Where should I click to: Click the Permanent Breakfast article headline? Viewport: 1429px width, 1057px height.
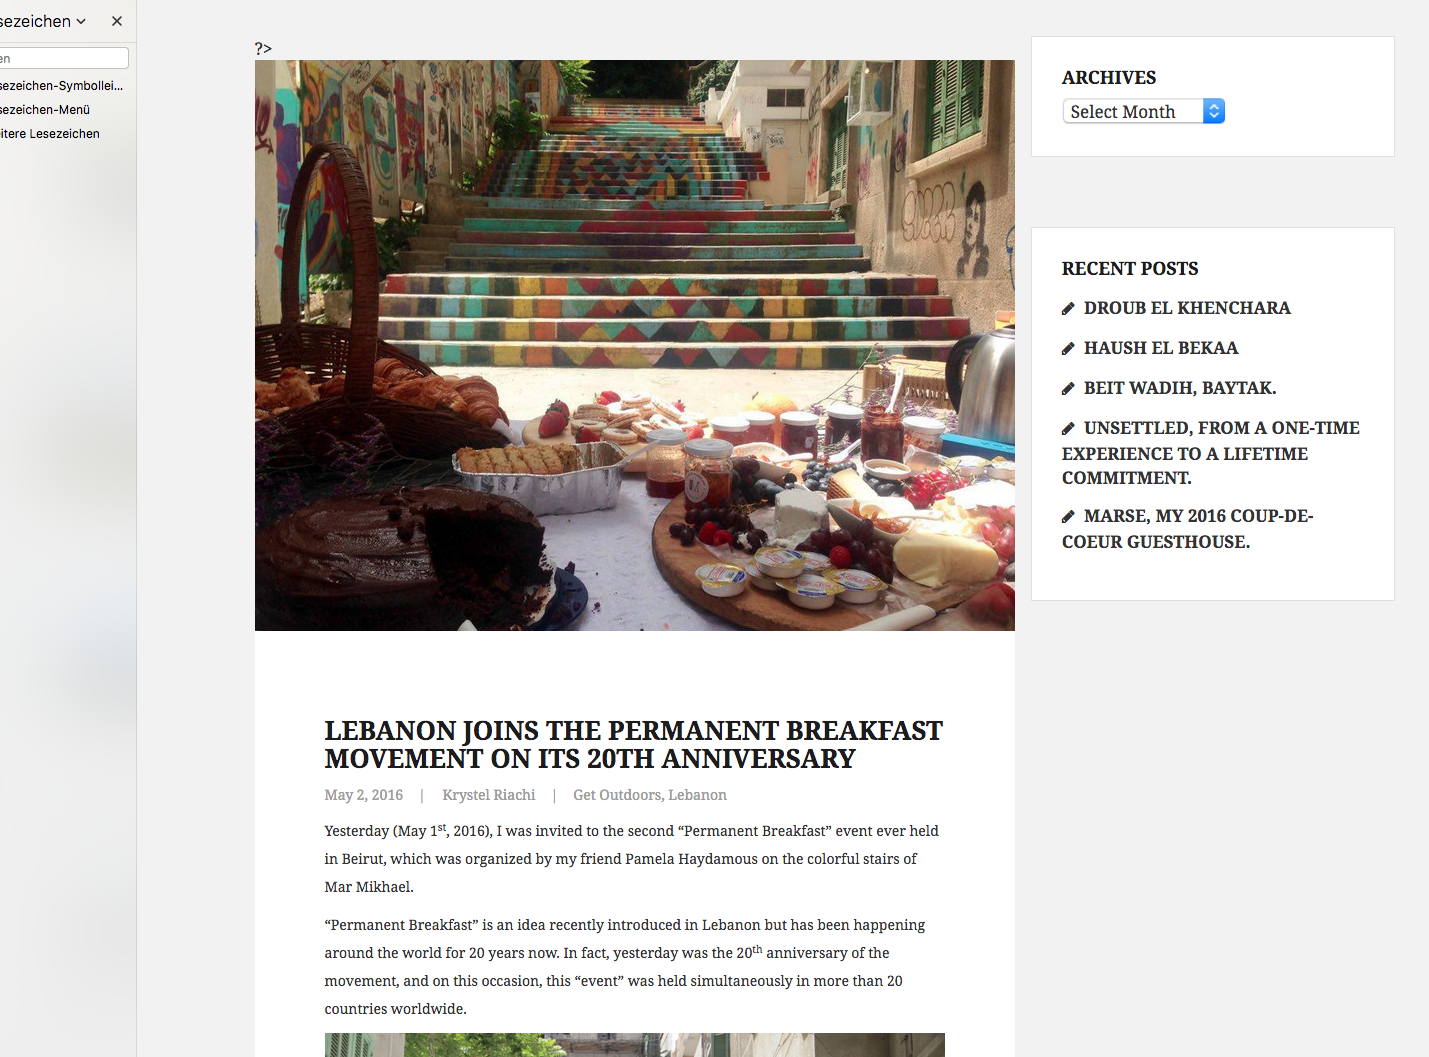(x=633, y=745)
